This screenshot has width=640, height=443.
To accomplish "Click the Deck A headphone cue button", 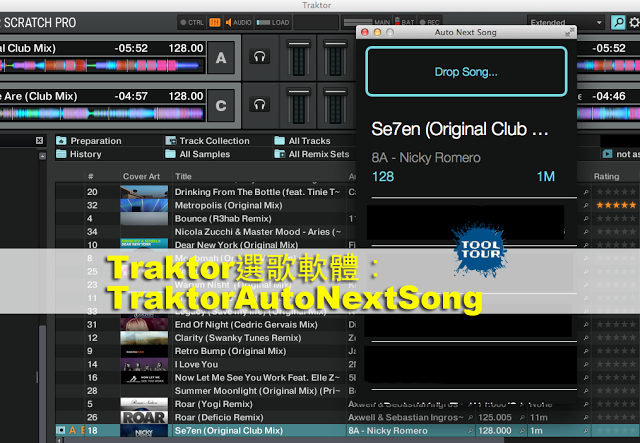I will pos(259,56).
